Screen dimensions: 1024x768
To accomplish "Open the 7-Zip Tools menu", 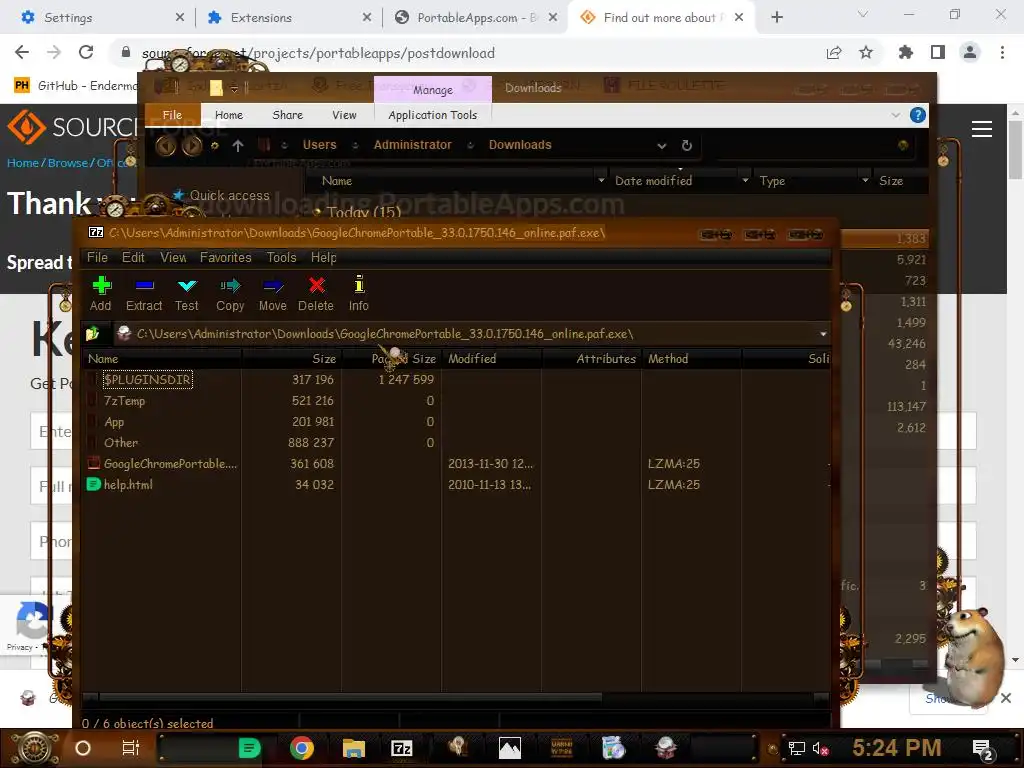I will (x=281, y=257).
